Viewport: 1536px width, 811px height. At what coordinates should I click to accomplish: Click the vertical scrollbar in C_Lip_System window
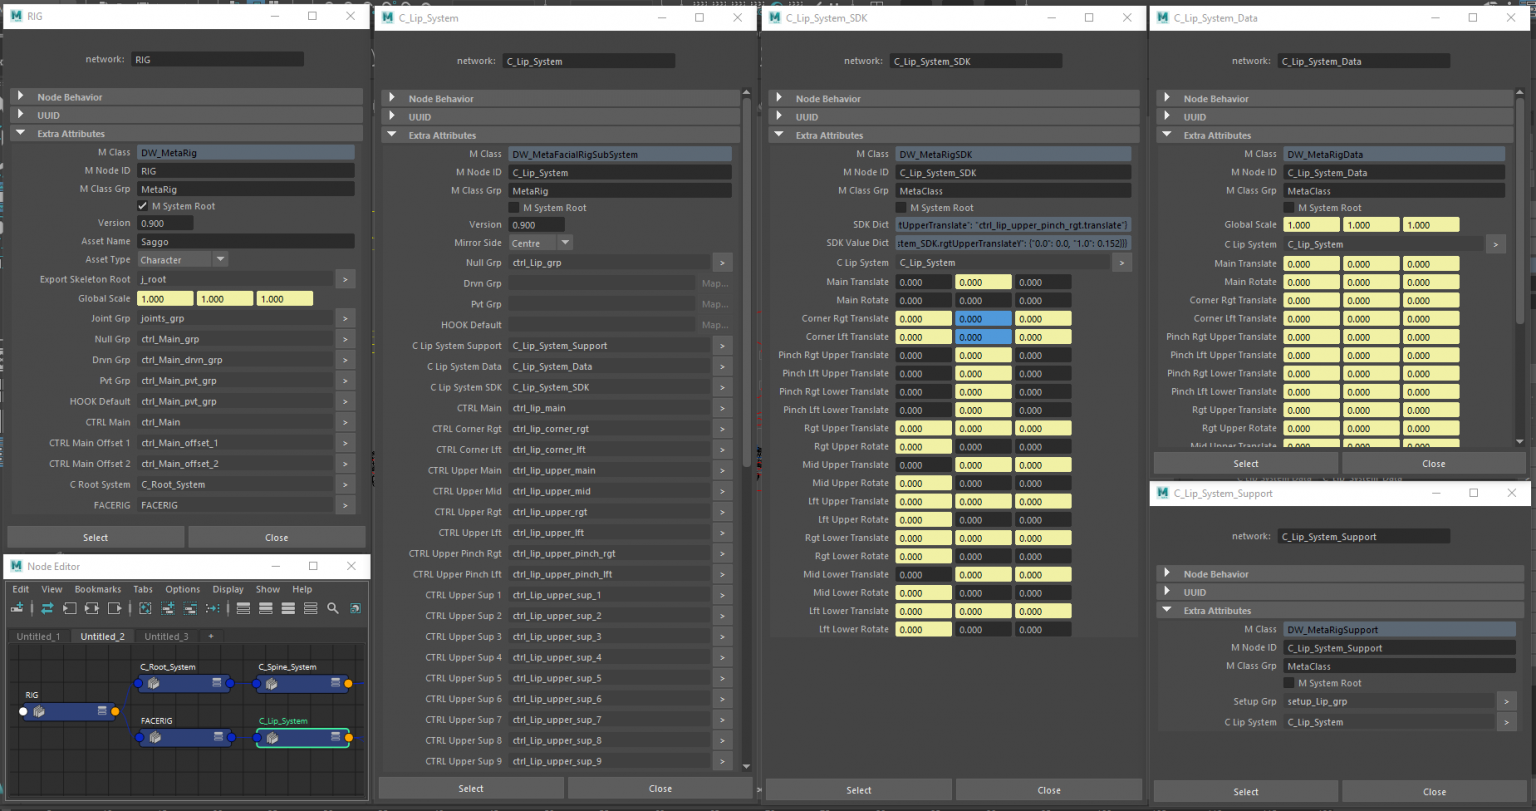pyautogui.click(x=746, y=280)
